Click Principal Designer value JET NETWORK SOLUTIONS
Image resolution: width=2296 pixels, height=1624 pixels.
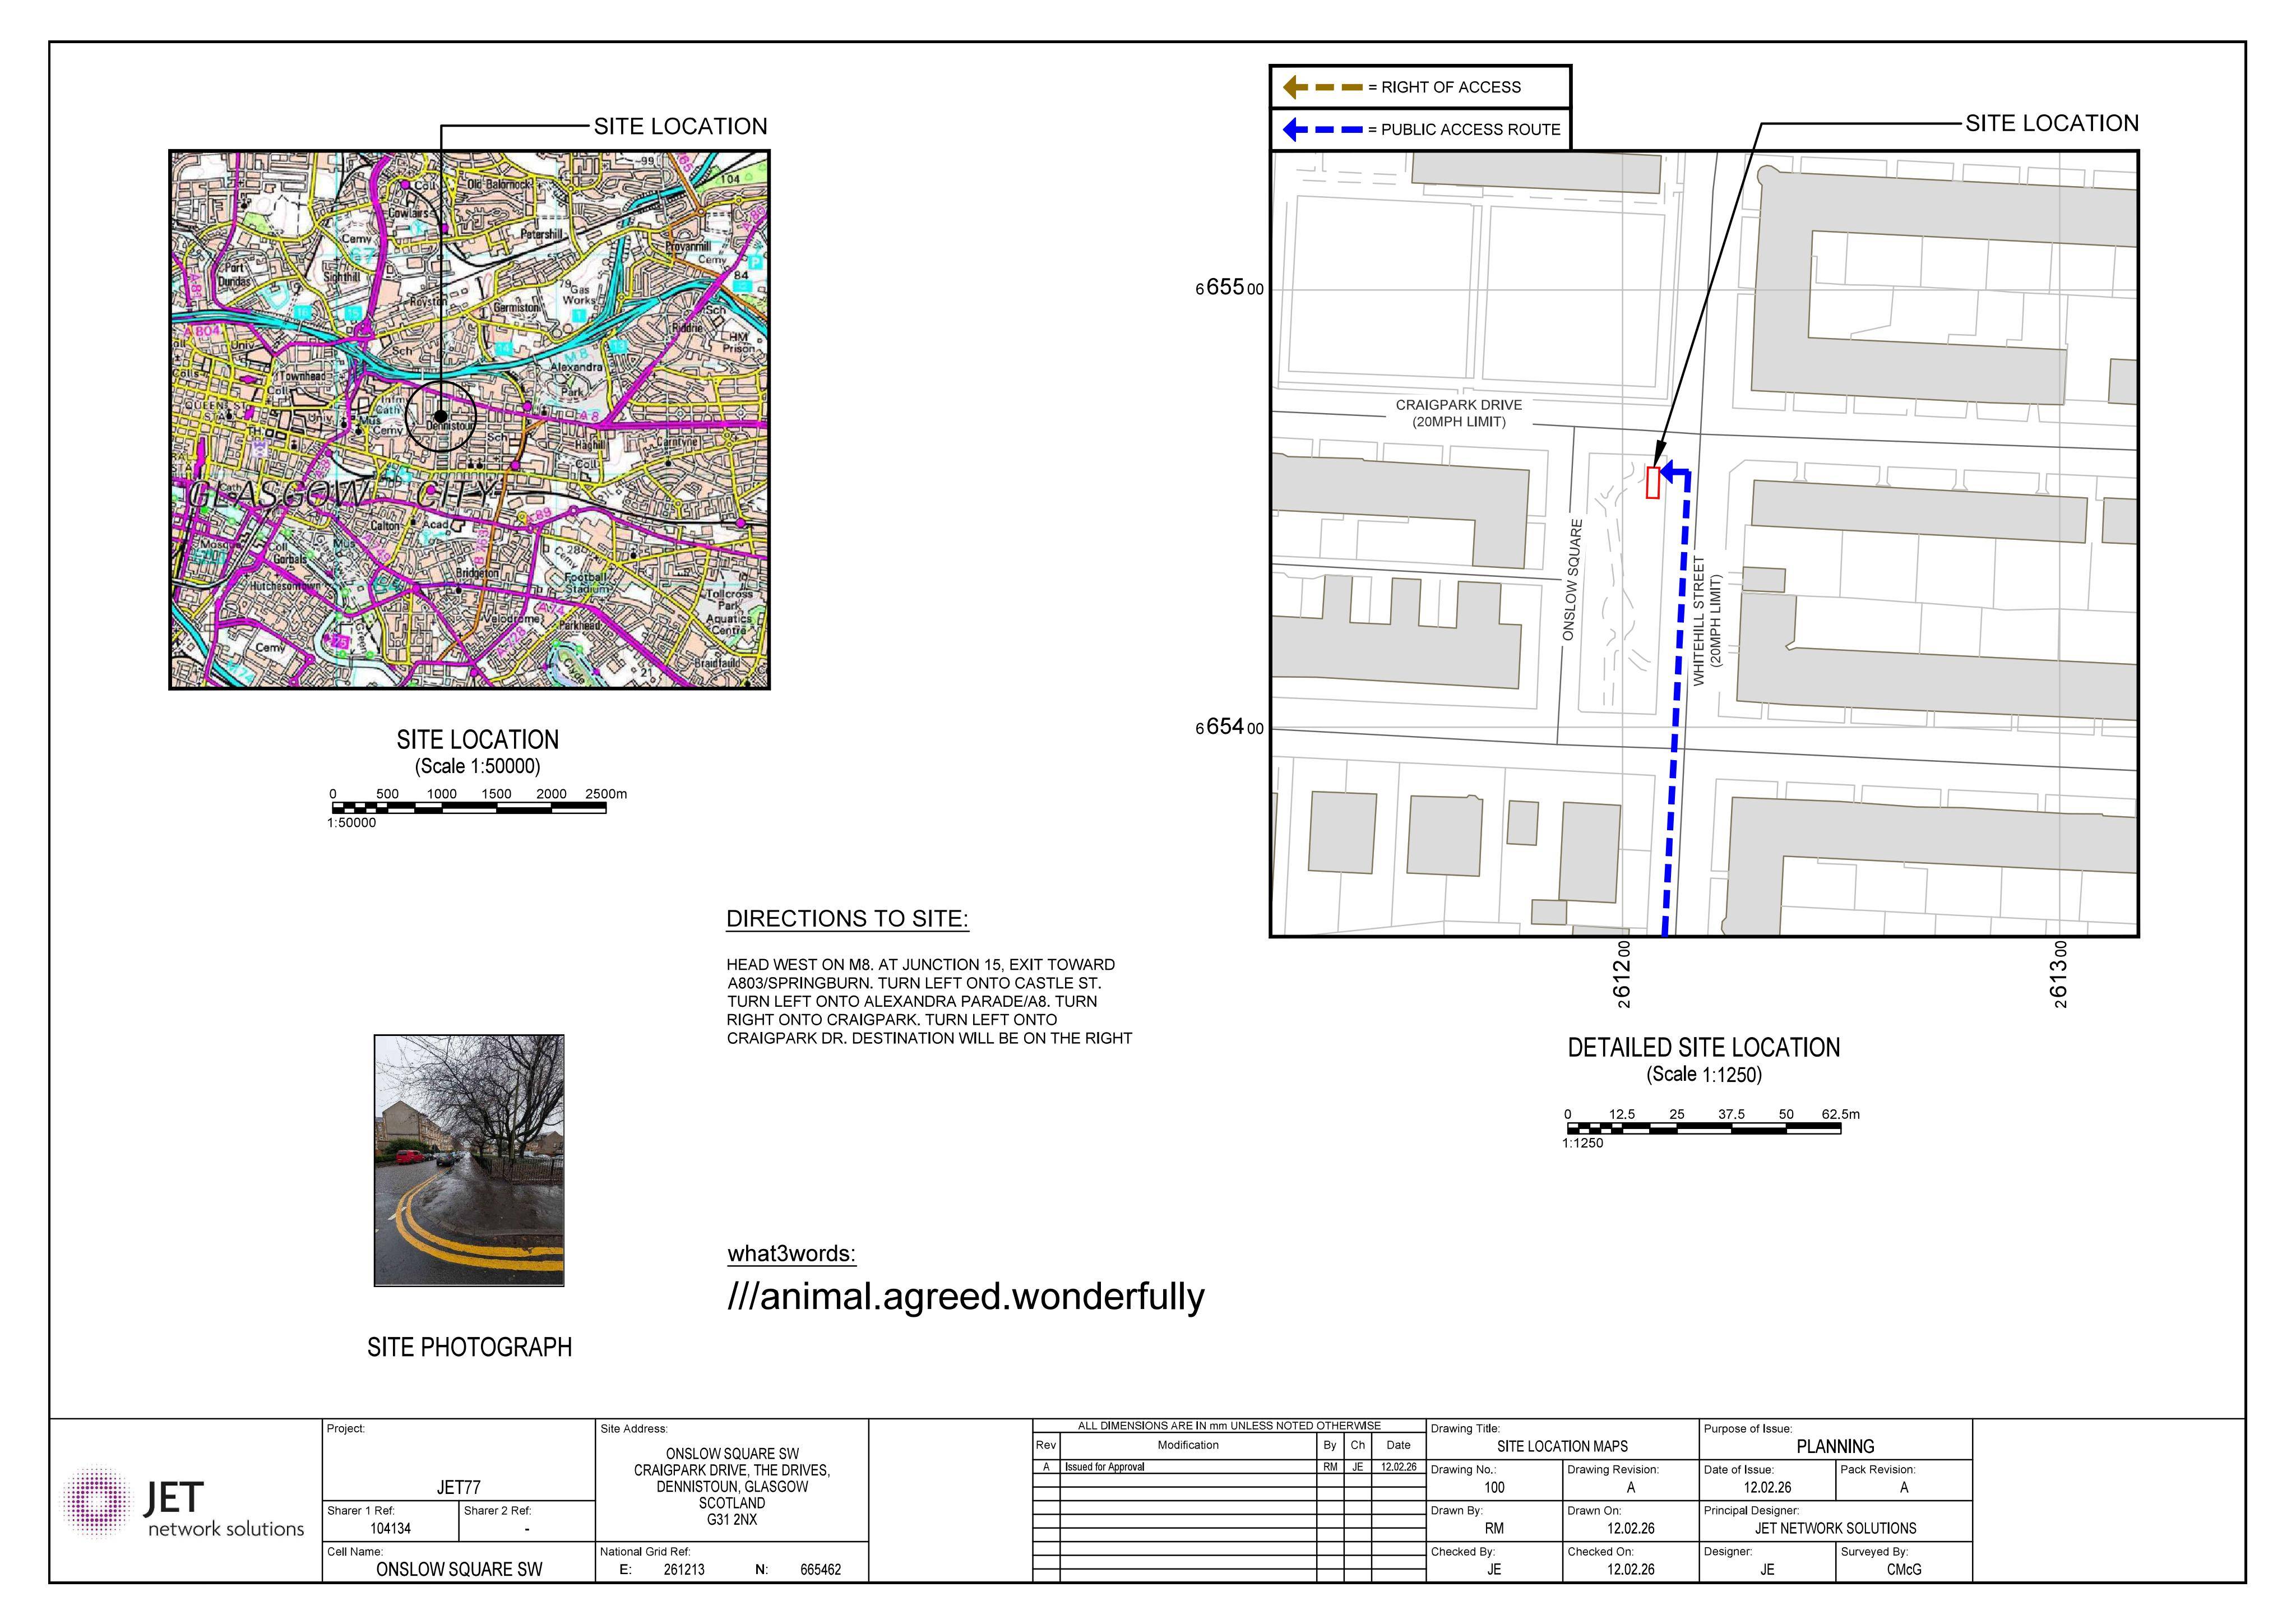1835,1528
